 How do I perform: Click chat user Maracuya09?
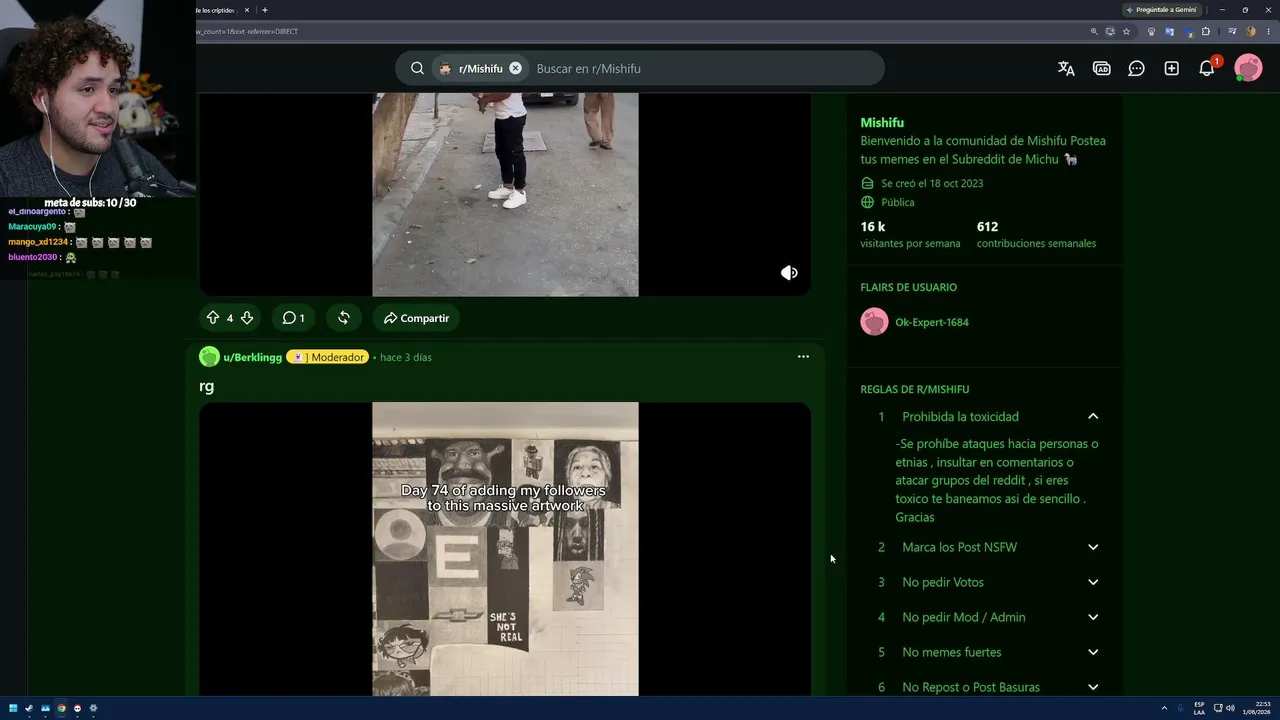coord(32,227)
